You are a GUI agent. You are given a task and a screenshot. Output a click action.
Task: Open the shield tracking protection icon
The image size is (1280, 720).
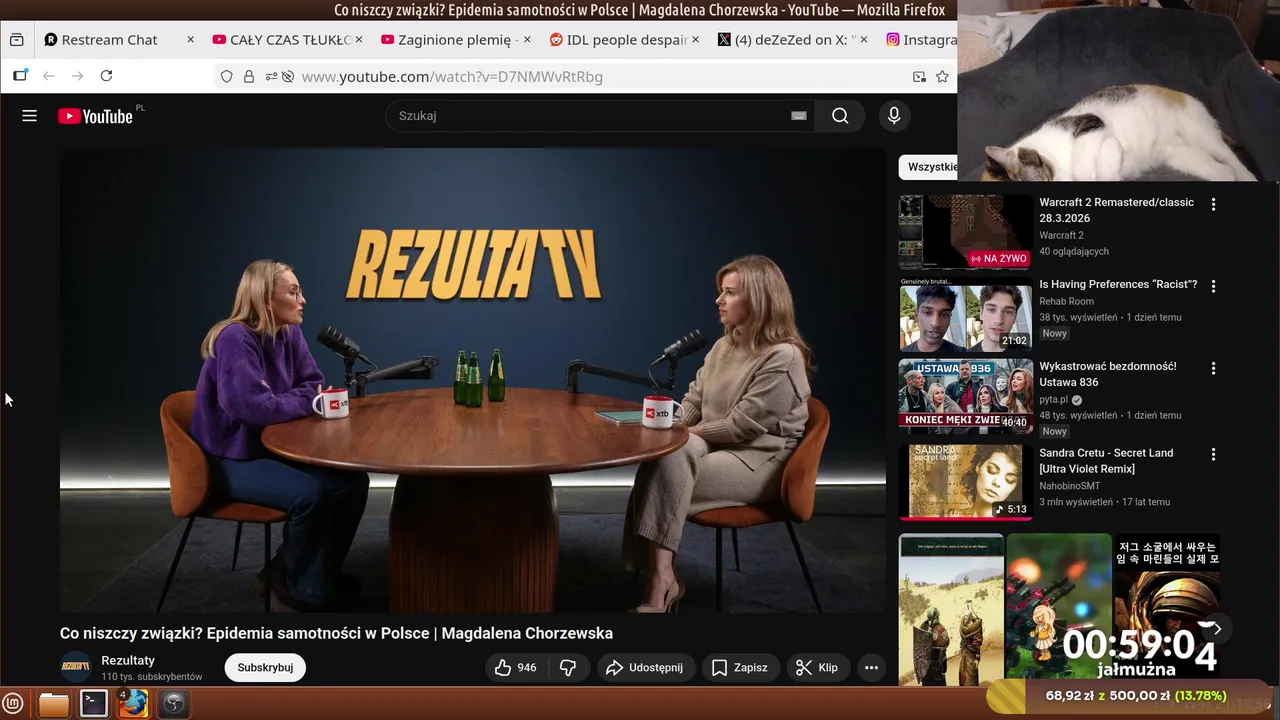[226, 76]
